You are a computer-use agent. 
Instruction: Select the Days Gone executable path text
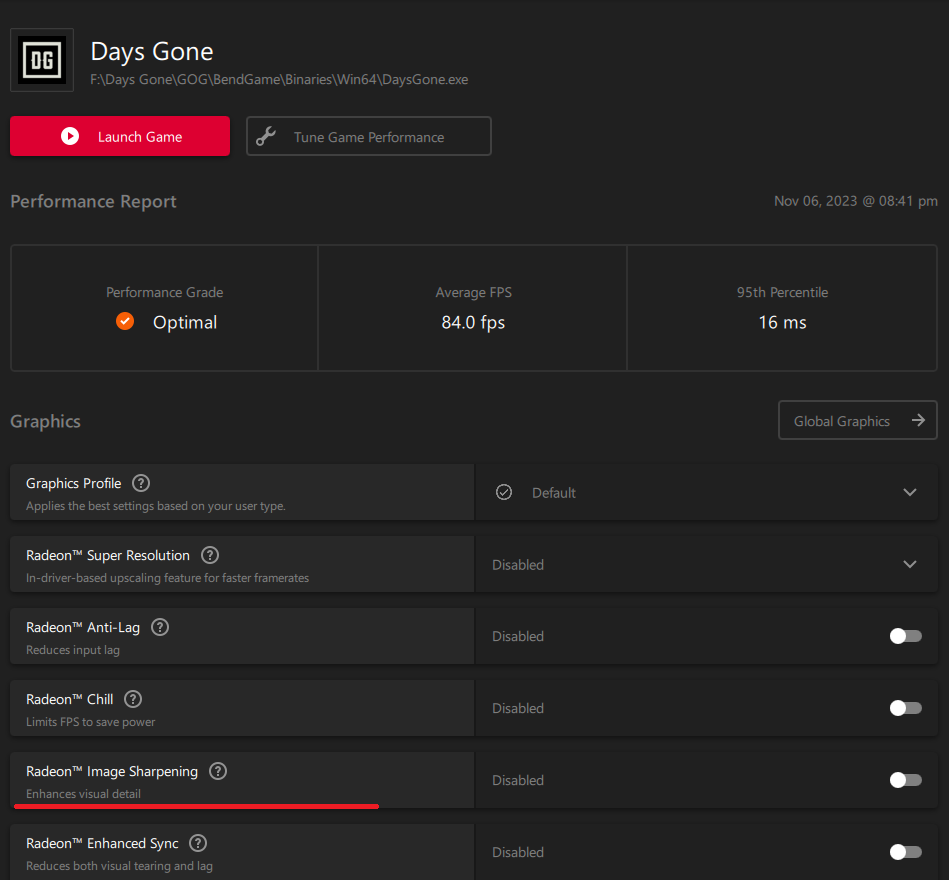279,80
